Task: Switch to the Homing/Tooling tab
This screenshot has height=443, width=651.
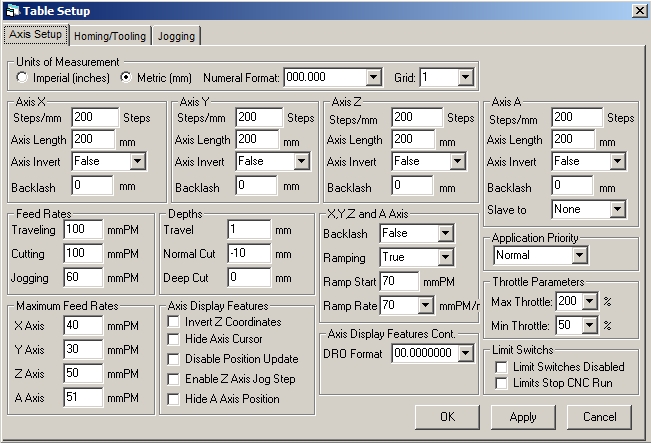Action: coord(110,36)
